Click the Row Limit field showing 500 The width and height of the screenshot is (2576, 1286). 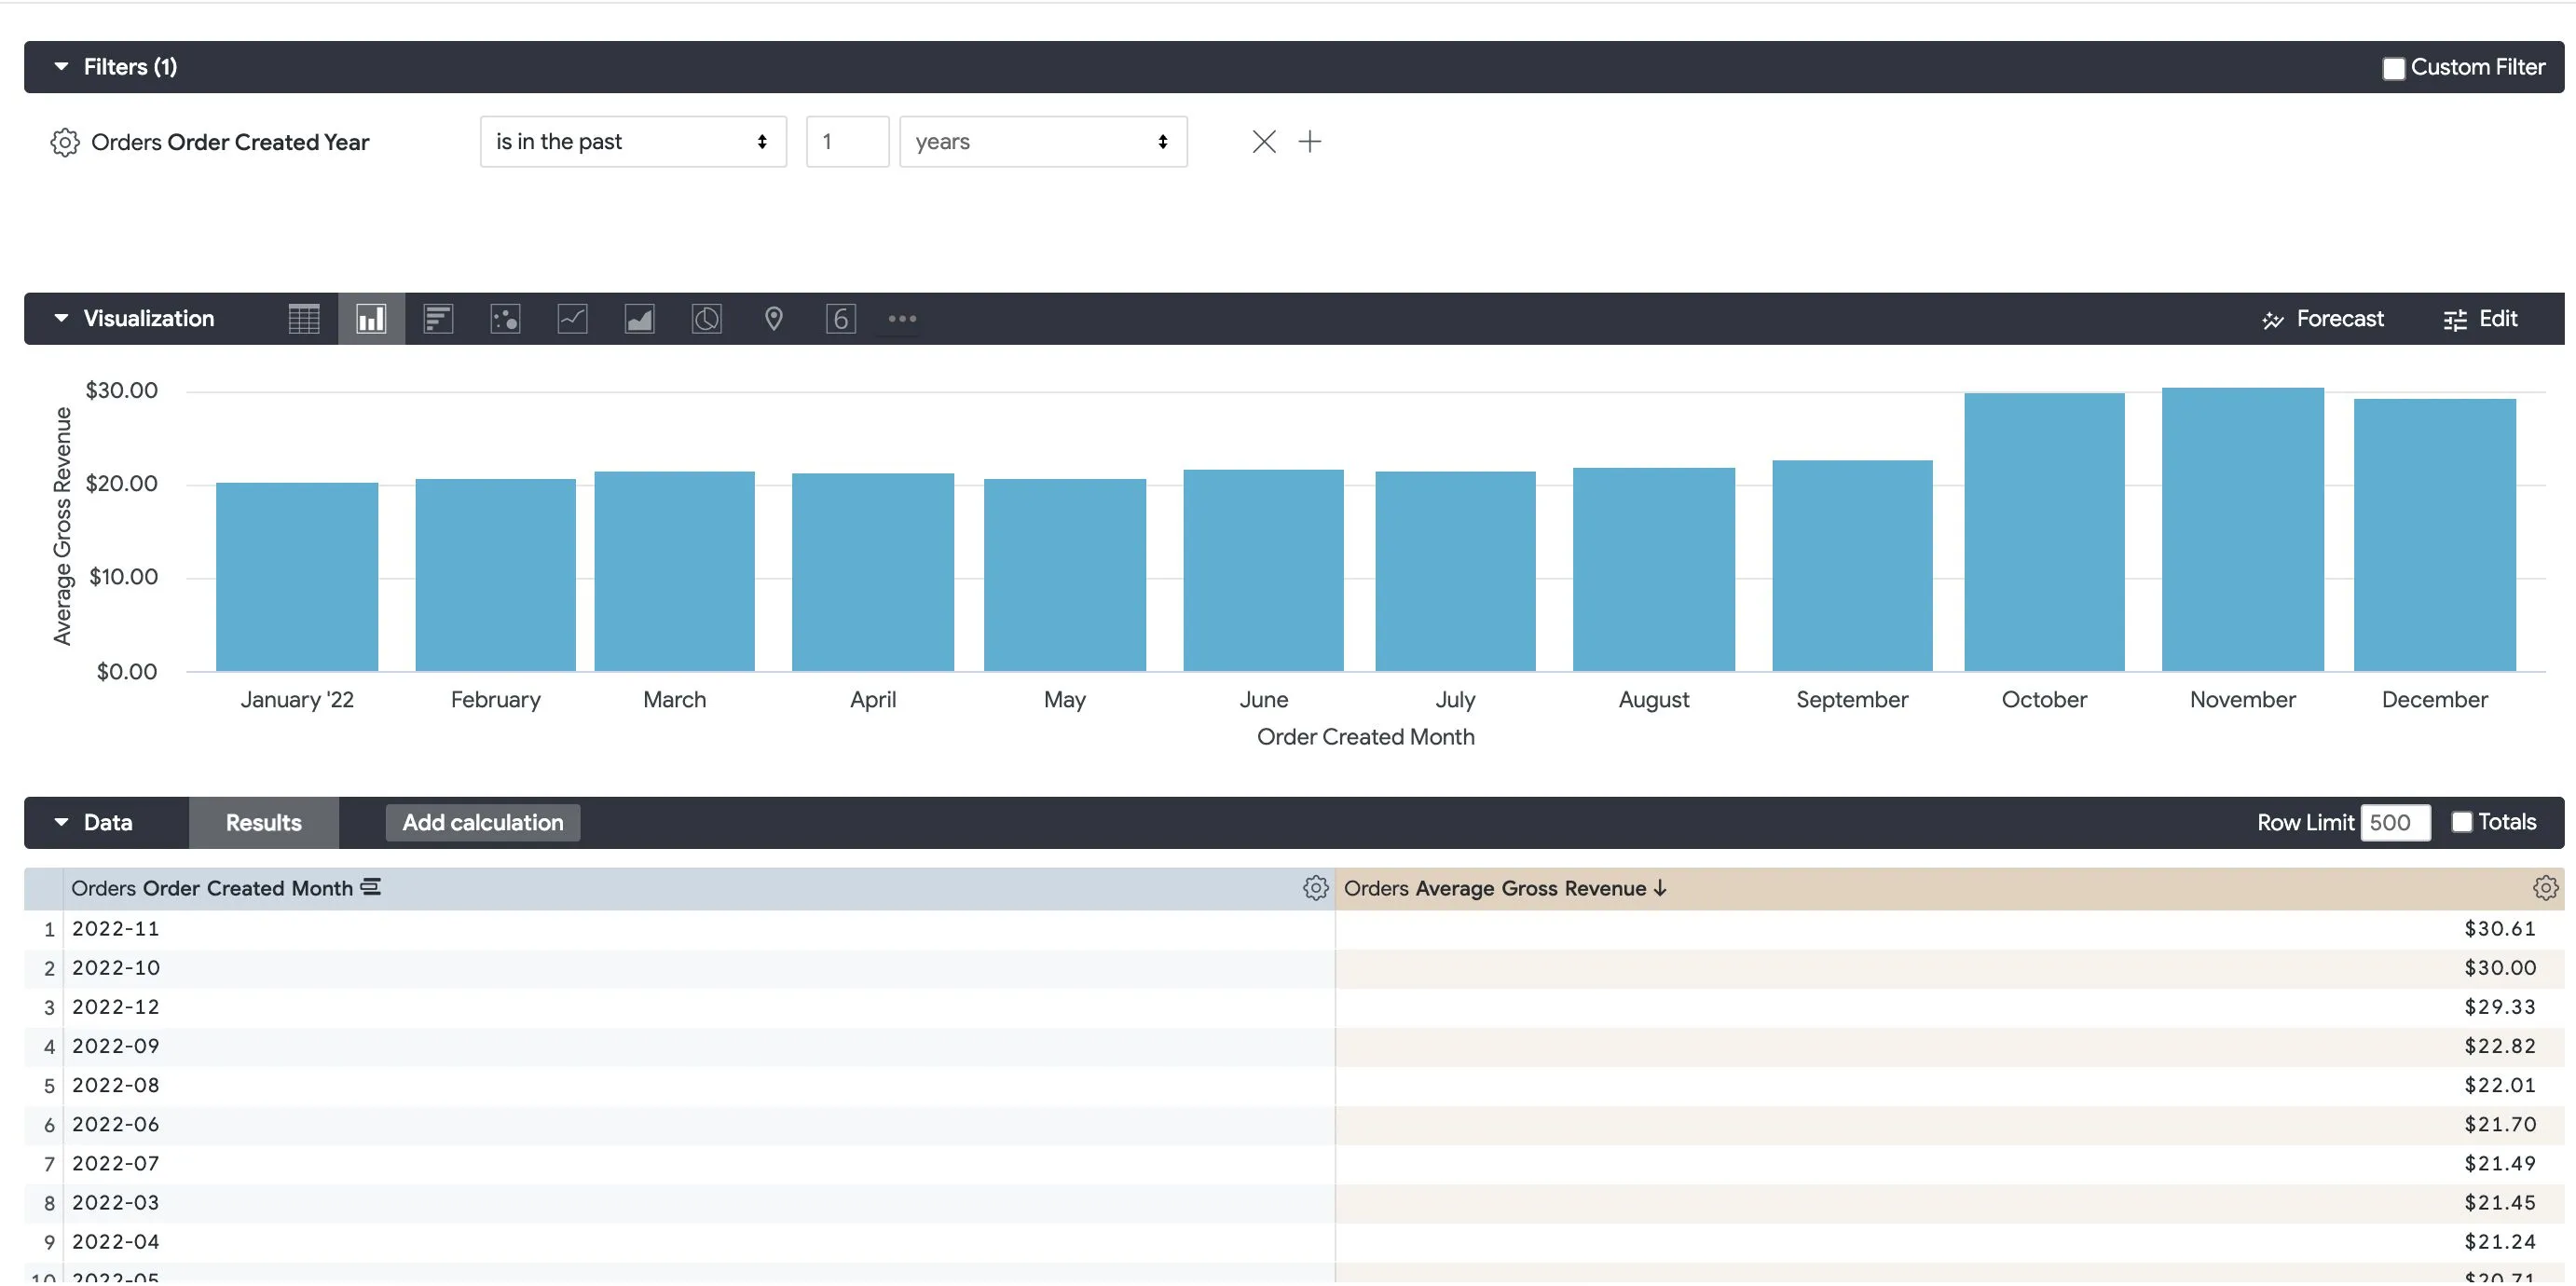(x=2395, y=823)
